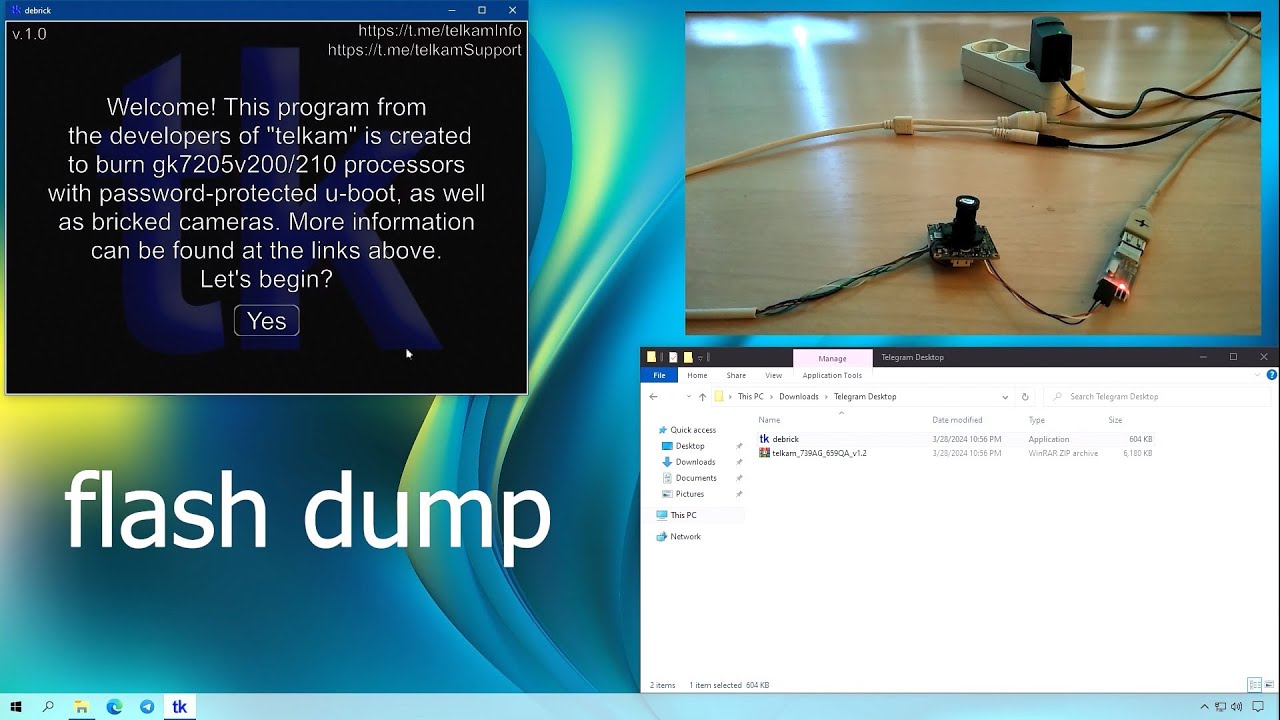This screenshot has height=720, width=1280.
Task: Open Telegram from the taskbar
Action: coord(147,707)
